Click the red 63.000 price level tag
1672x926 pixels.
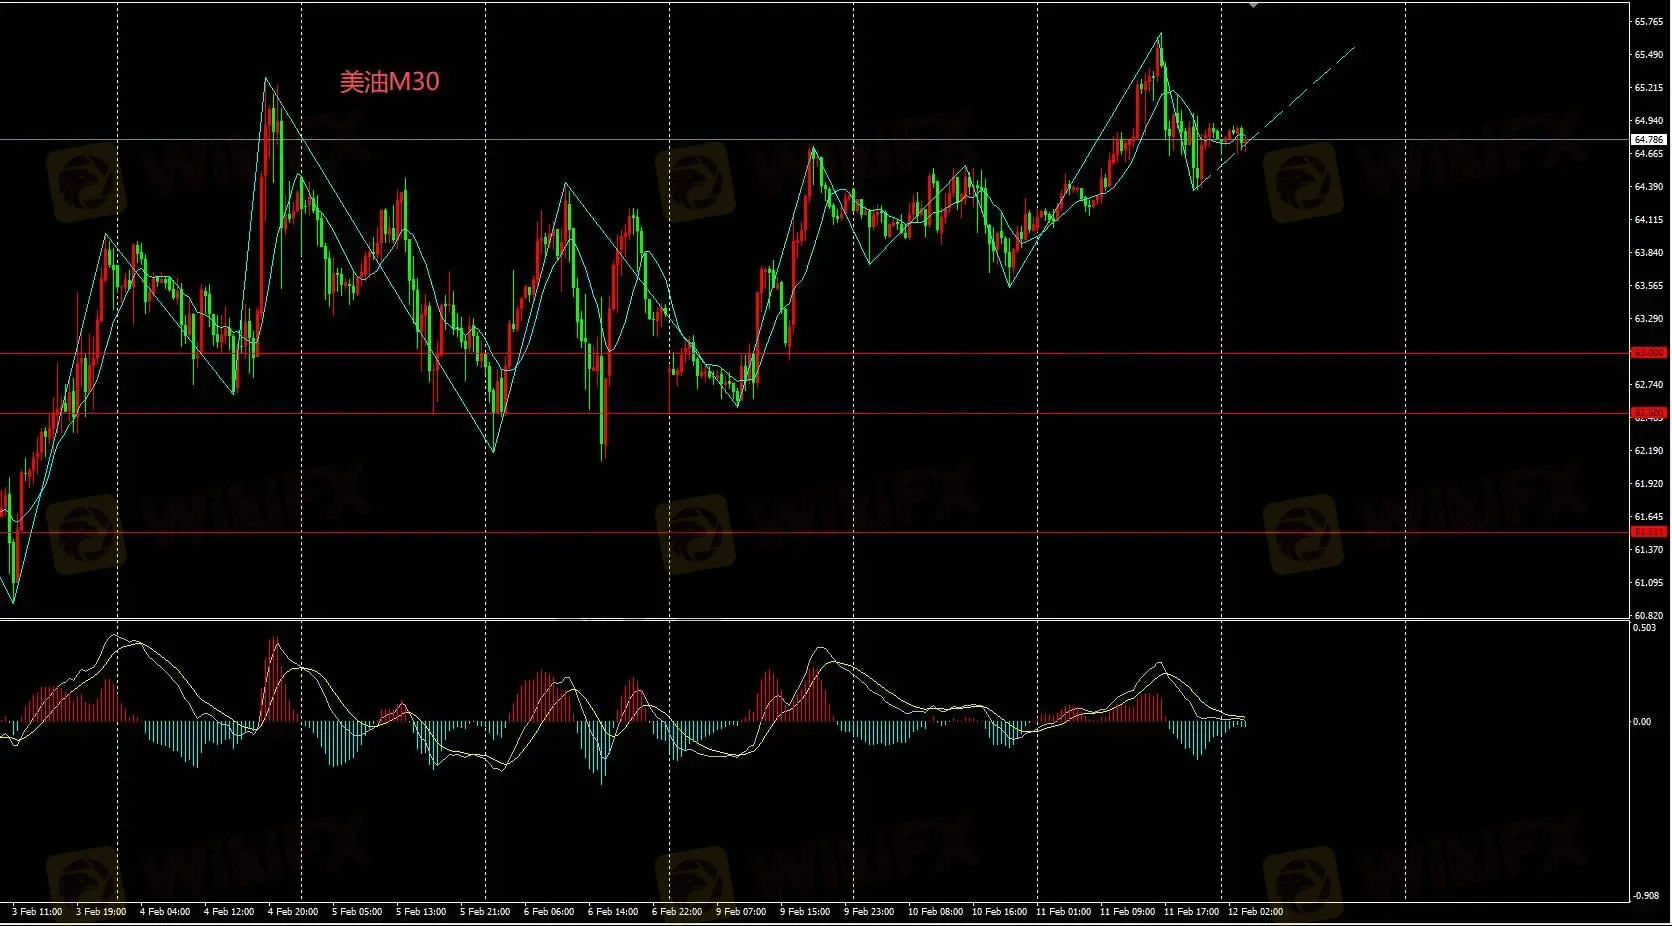pyautogui.click(x=1648, y=353)
